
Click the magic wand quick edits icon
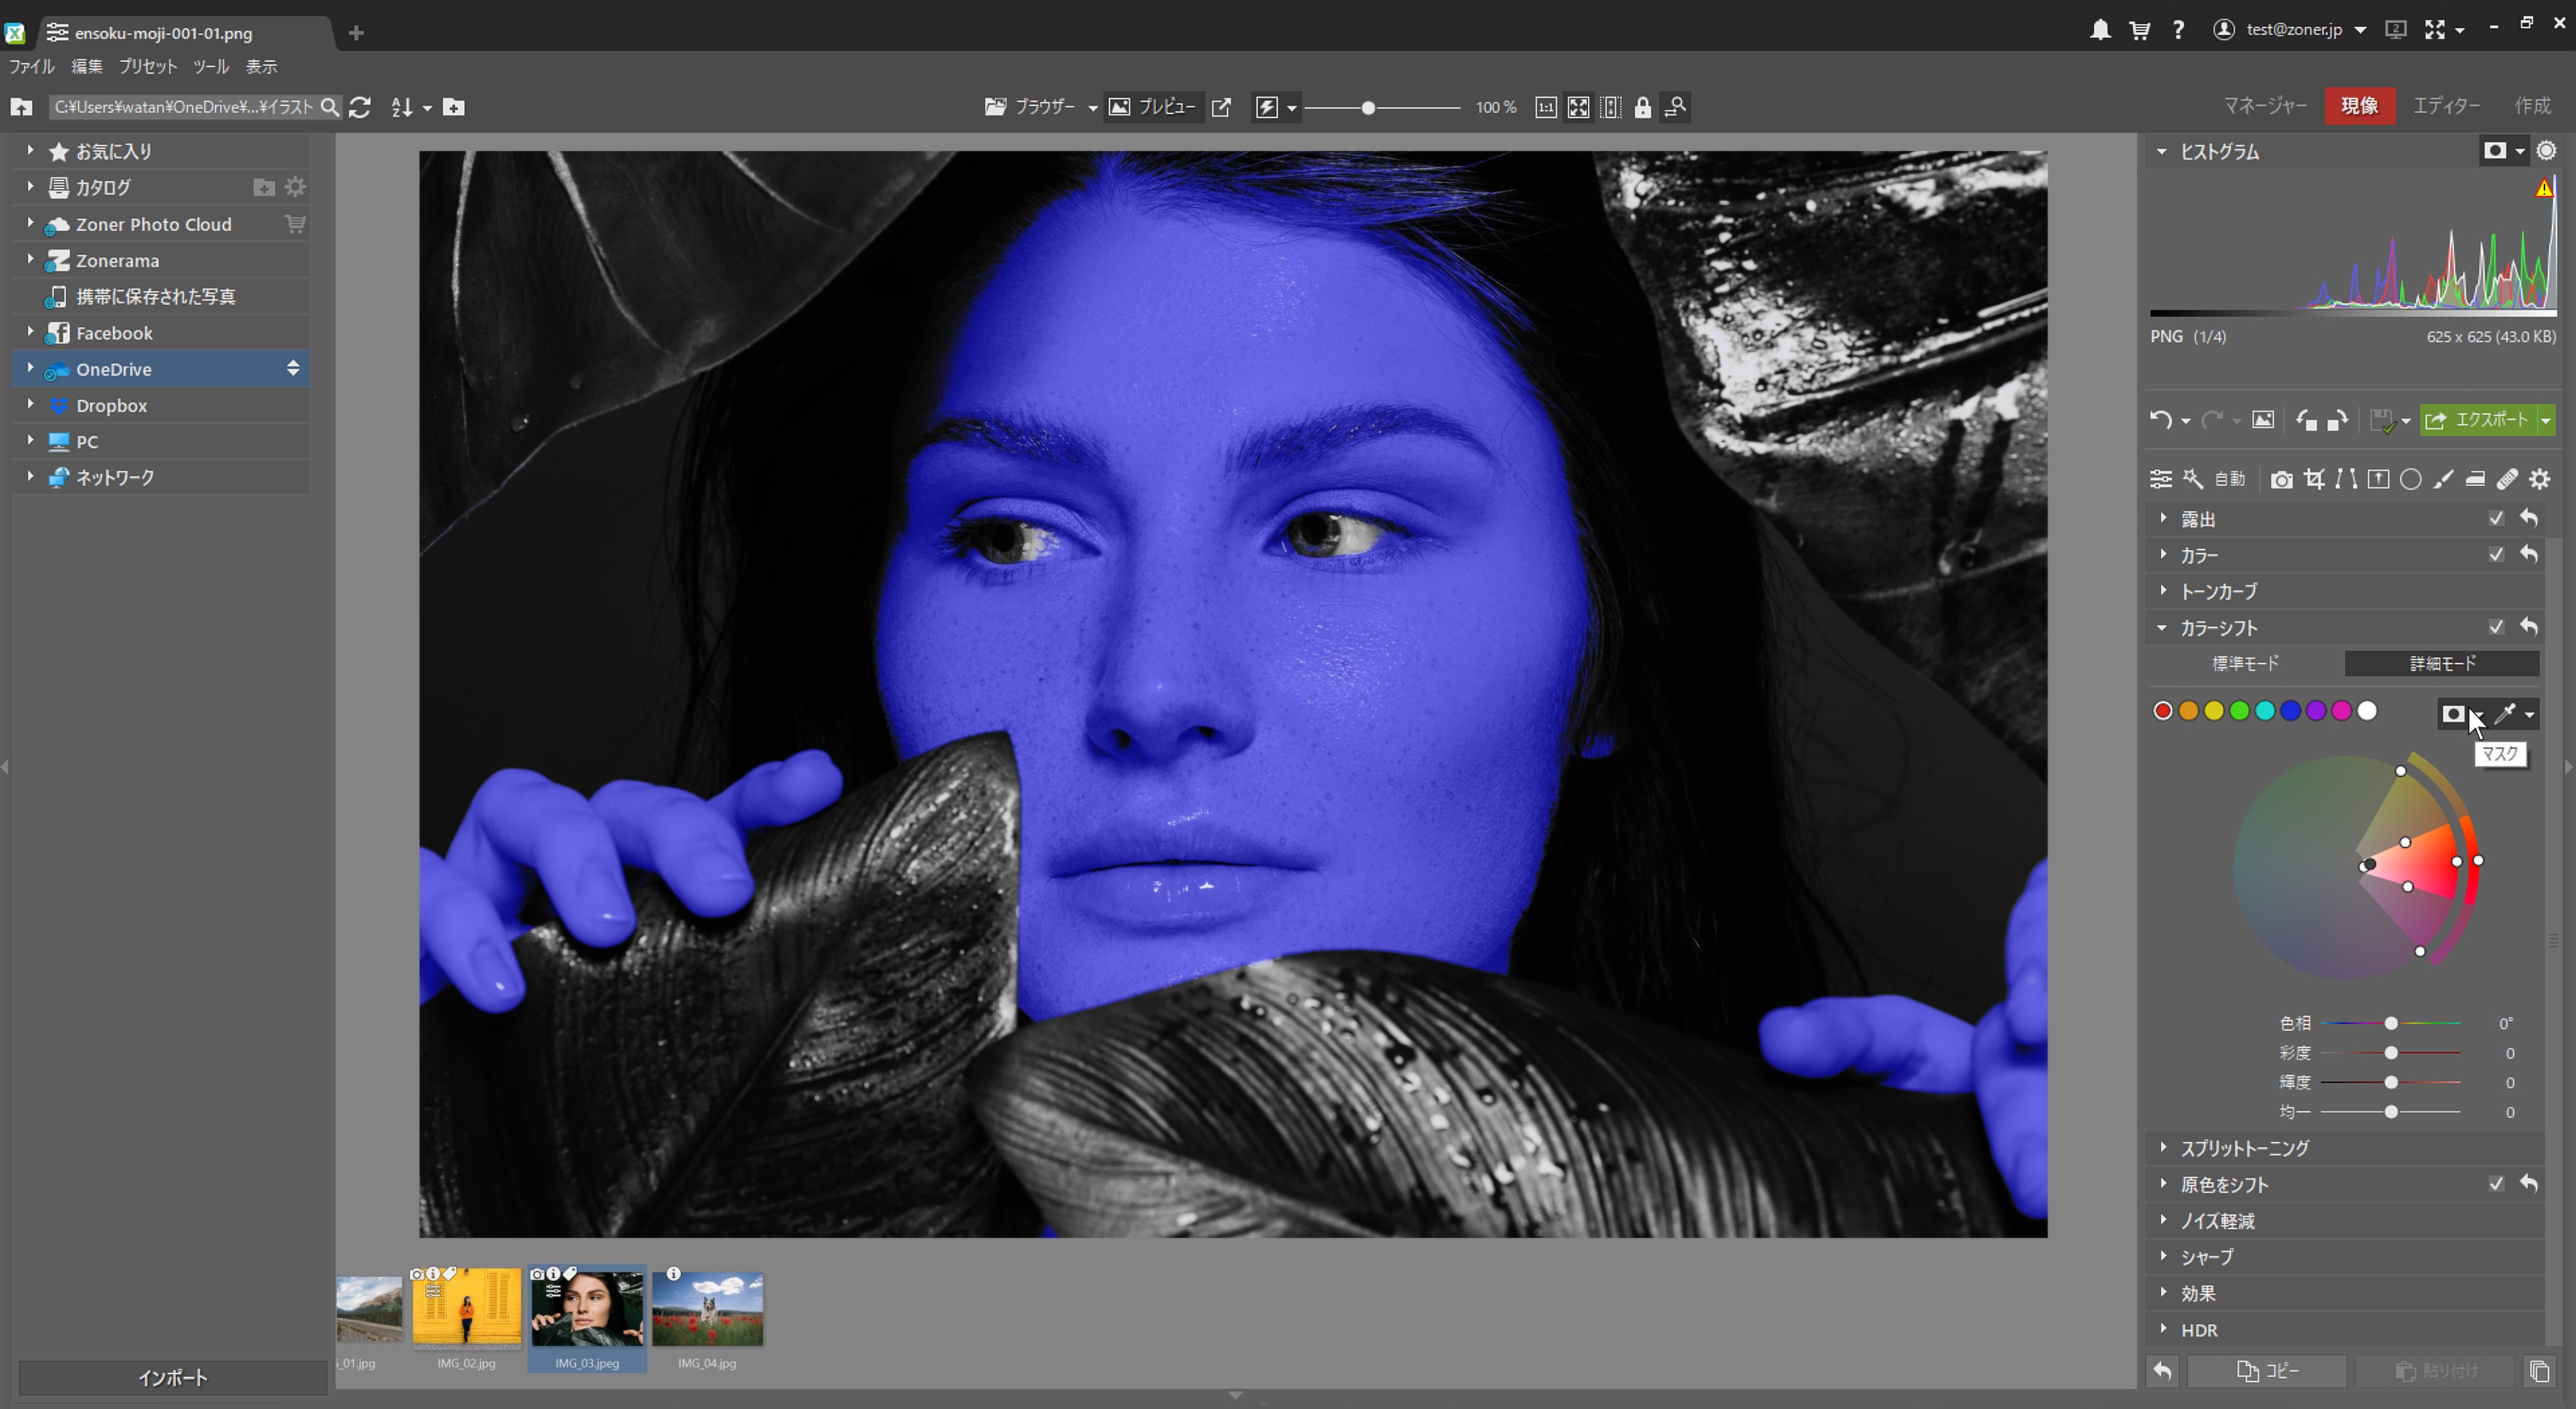[x=2193, y=479]
